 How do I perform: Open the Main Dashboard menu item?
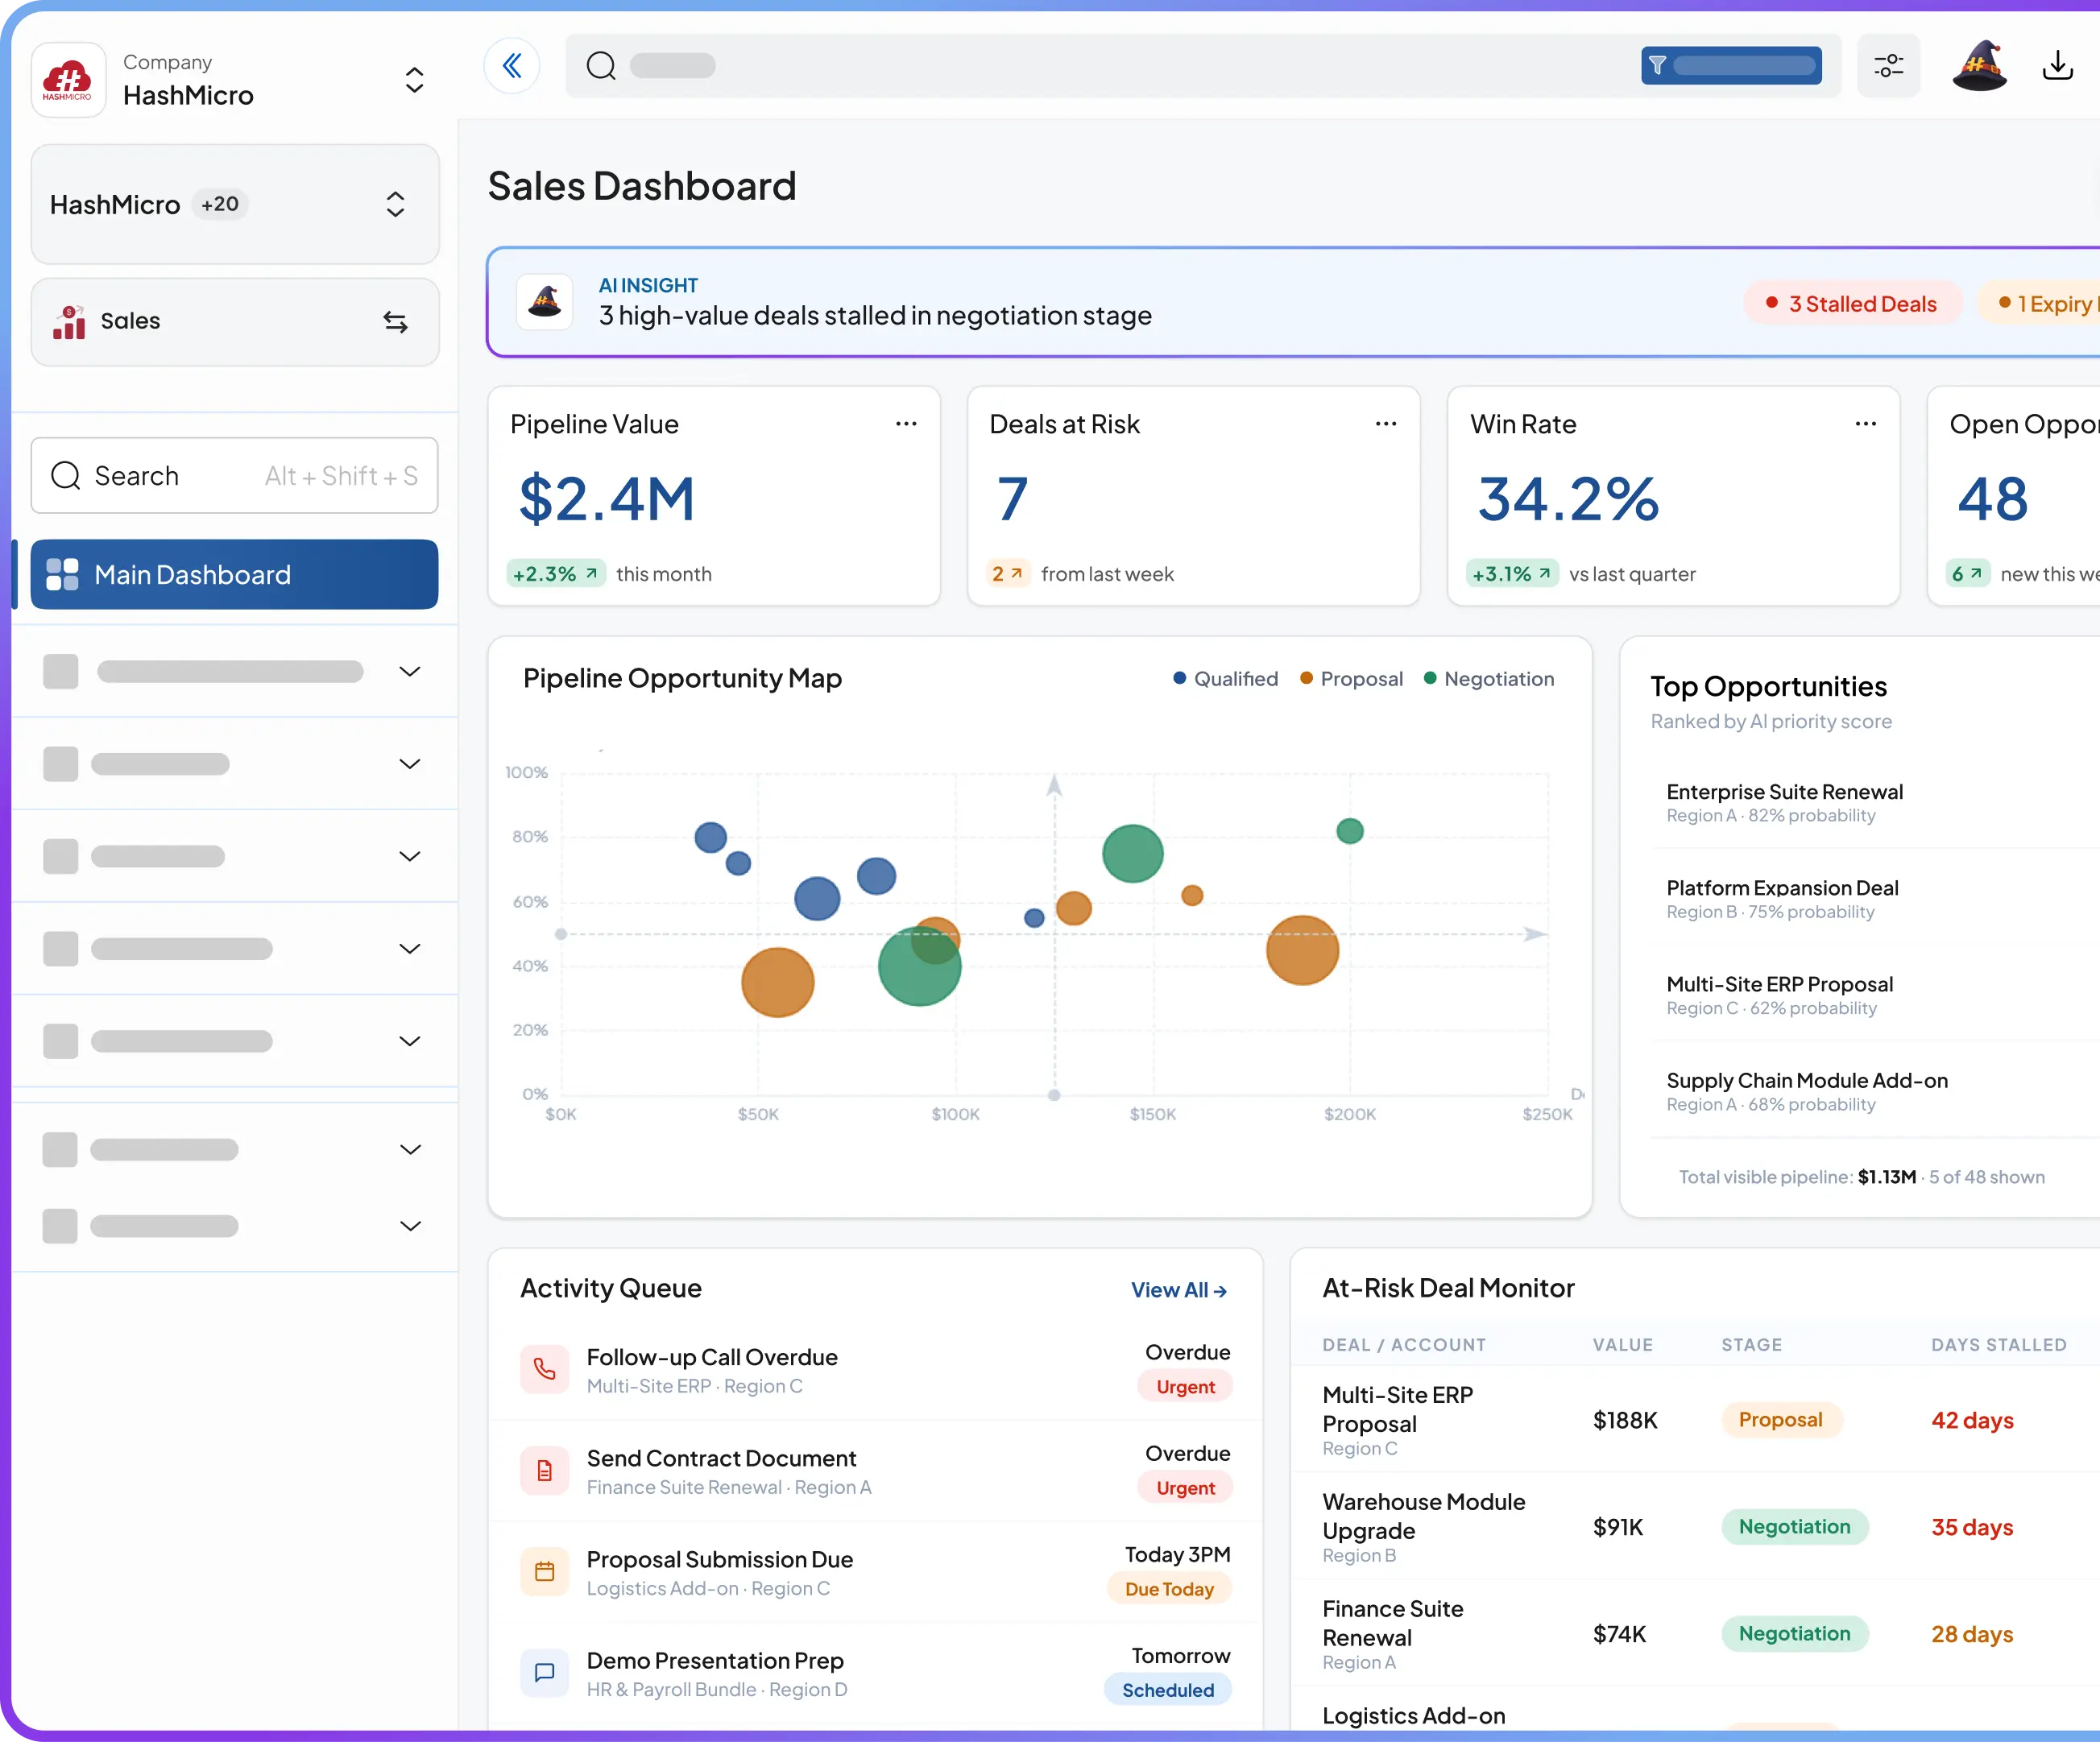point(235,575)
